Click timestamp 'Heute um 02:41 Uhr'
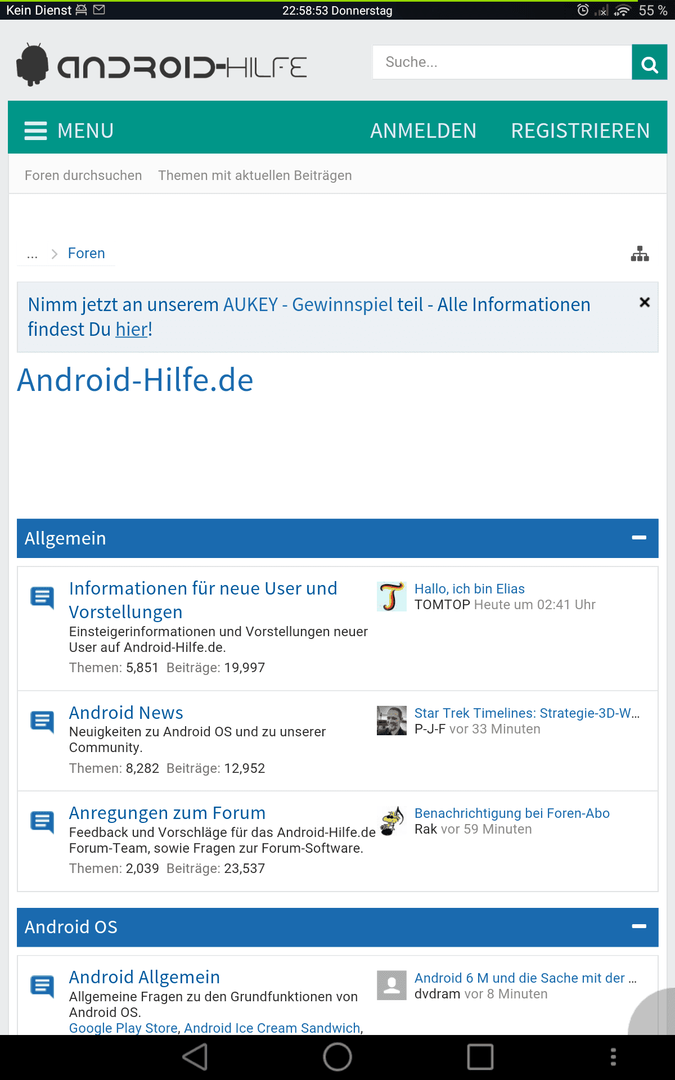 (x=534, y=605)
